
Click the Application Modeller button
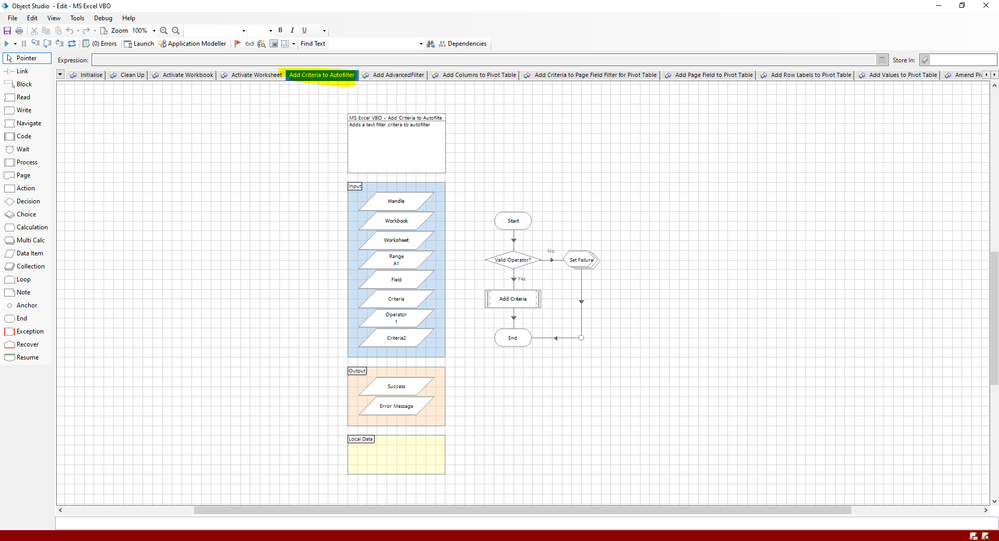pos(196,44)
